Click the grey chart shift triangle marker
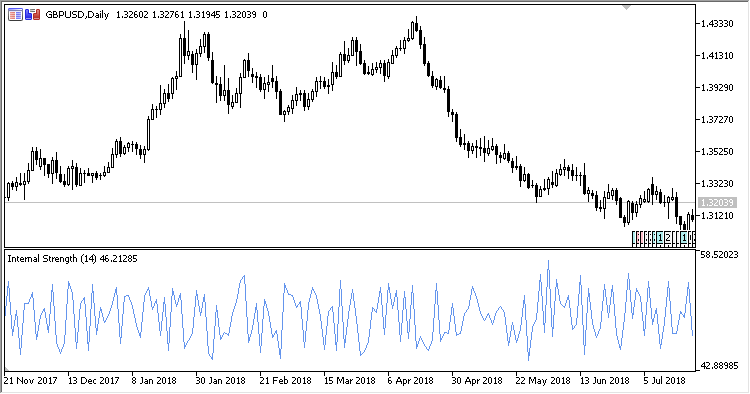This screenshot has width=750, height=394. click(x=627, y=8)
